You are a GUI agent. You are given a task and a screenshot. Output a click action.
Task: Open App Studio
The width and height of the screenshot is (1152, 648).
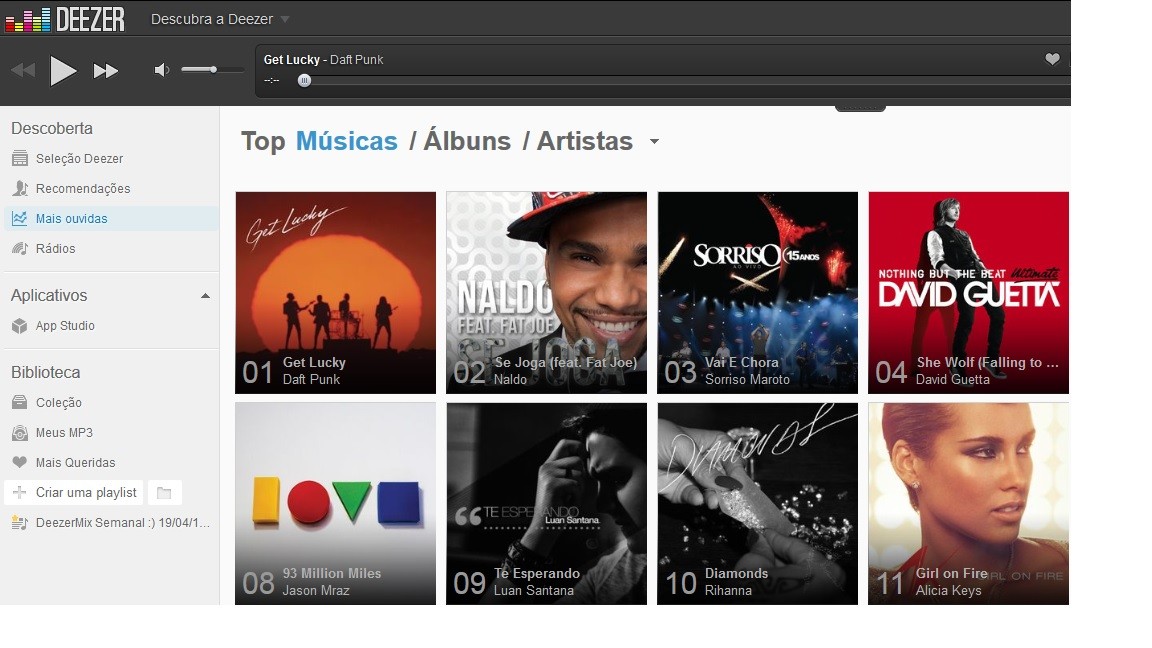click(65, 326)
